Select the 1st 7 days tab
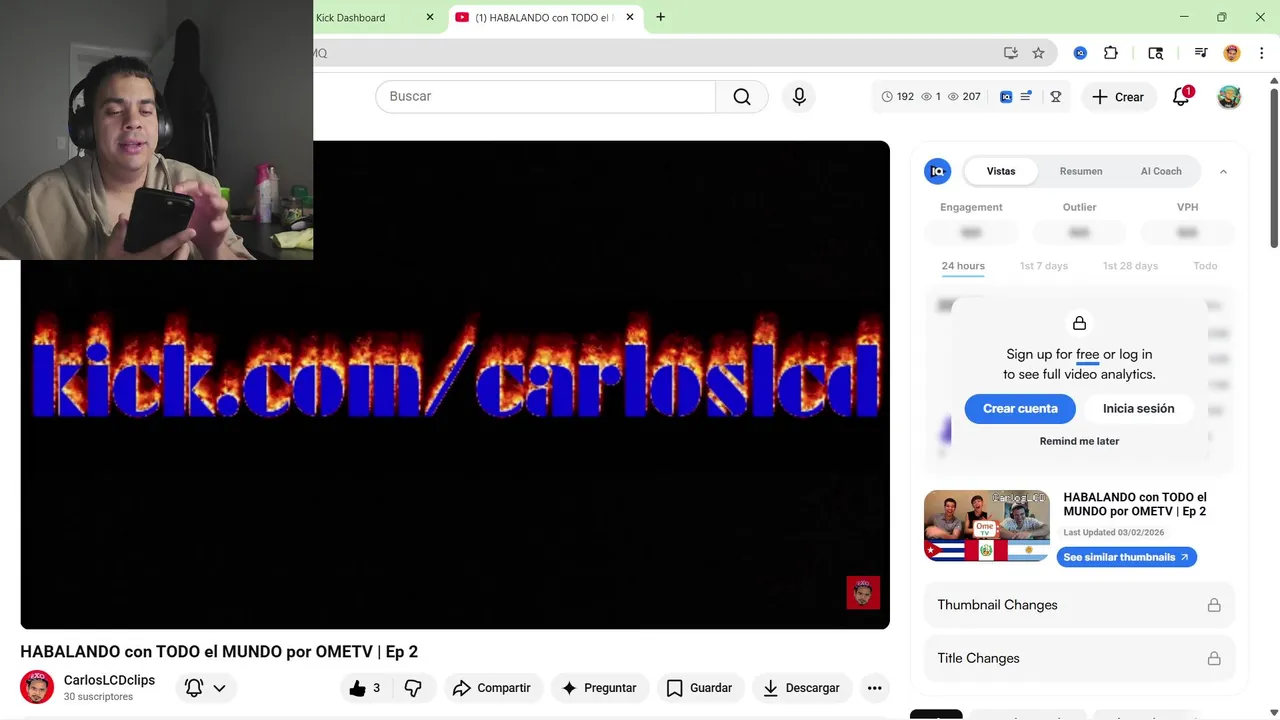Image resolution: width=1280 pixels, height=720 pixels. pos(1043,266)
